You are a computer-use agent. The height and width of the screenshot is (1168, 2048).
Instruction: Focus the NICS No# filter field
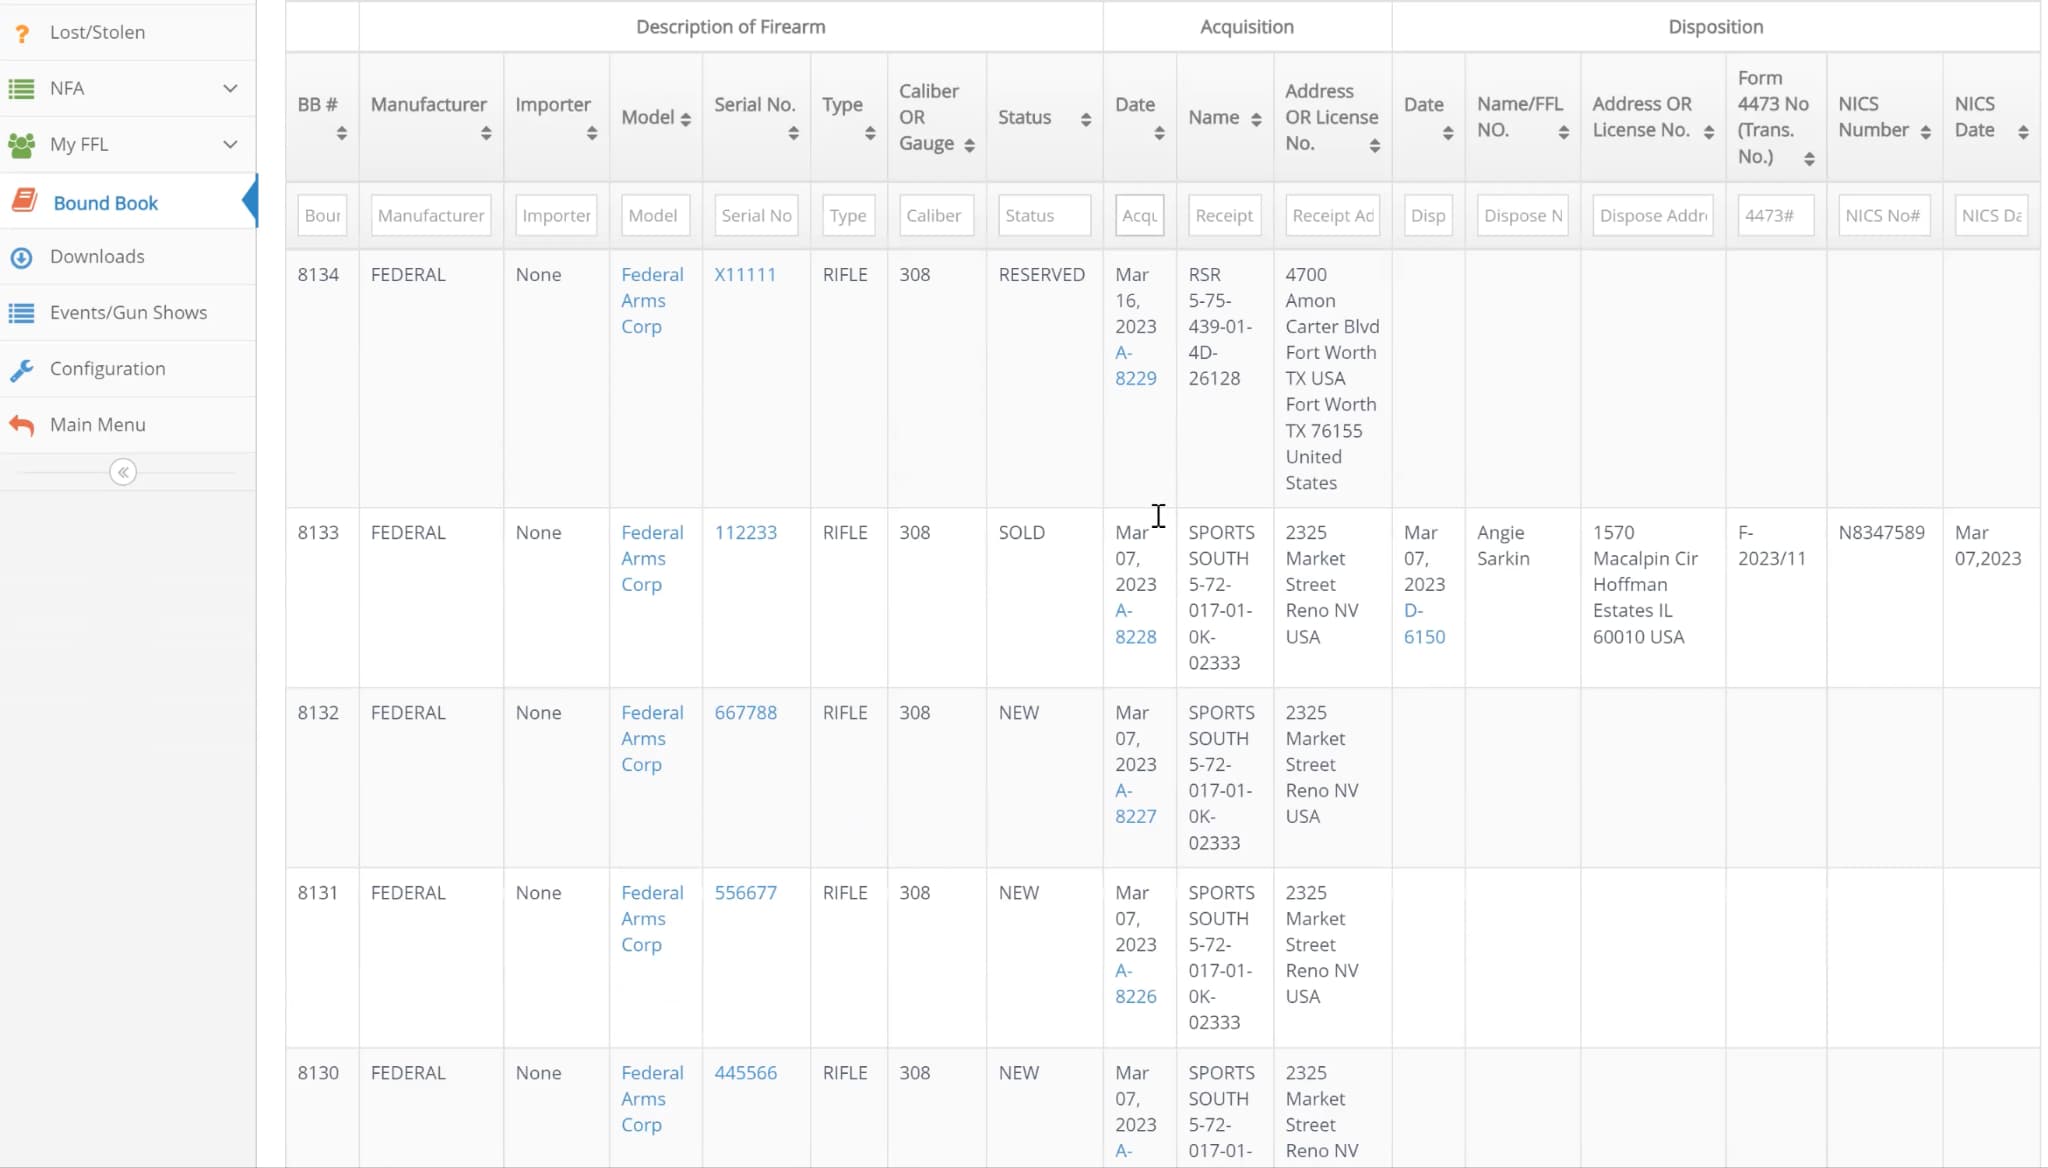(1883, 216)
